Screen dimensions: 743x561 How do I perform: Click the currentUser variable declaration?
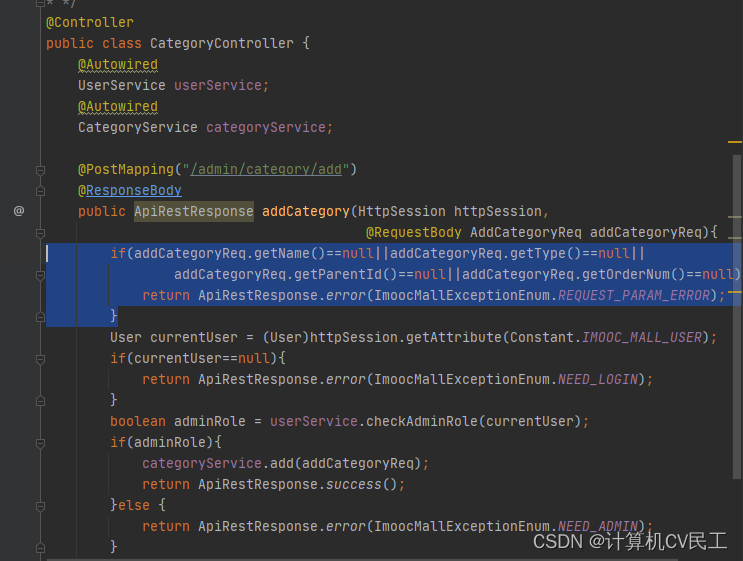[x=194, y=337]
